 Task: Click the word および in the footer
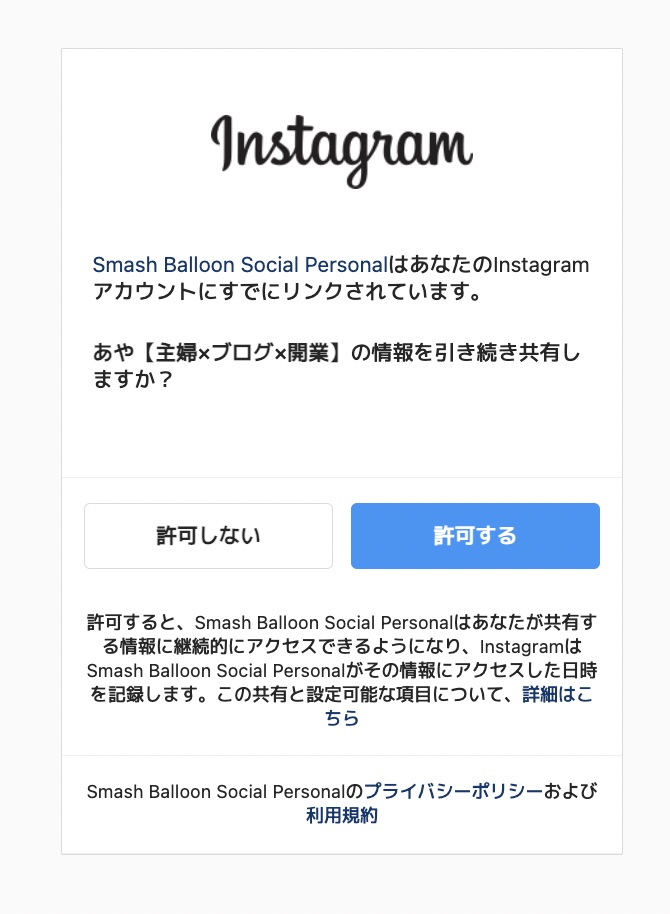click(x=570, y=791)
